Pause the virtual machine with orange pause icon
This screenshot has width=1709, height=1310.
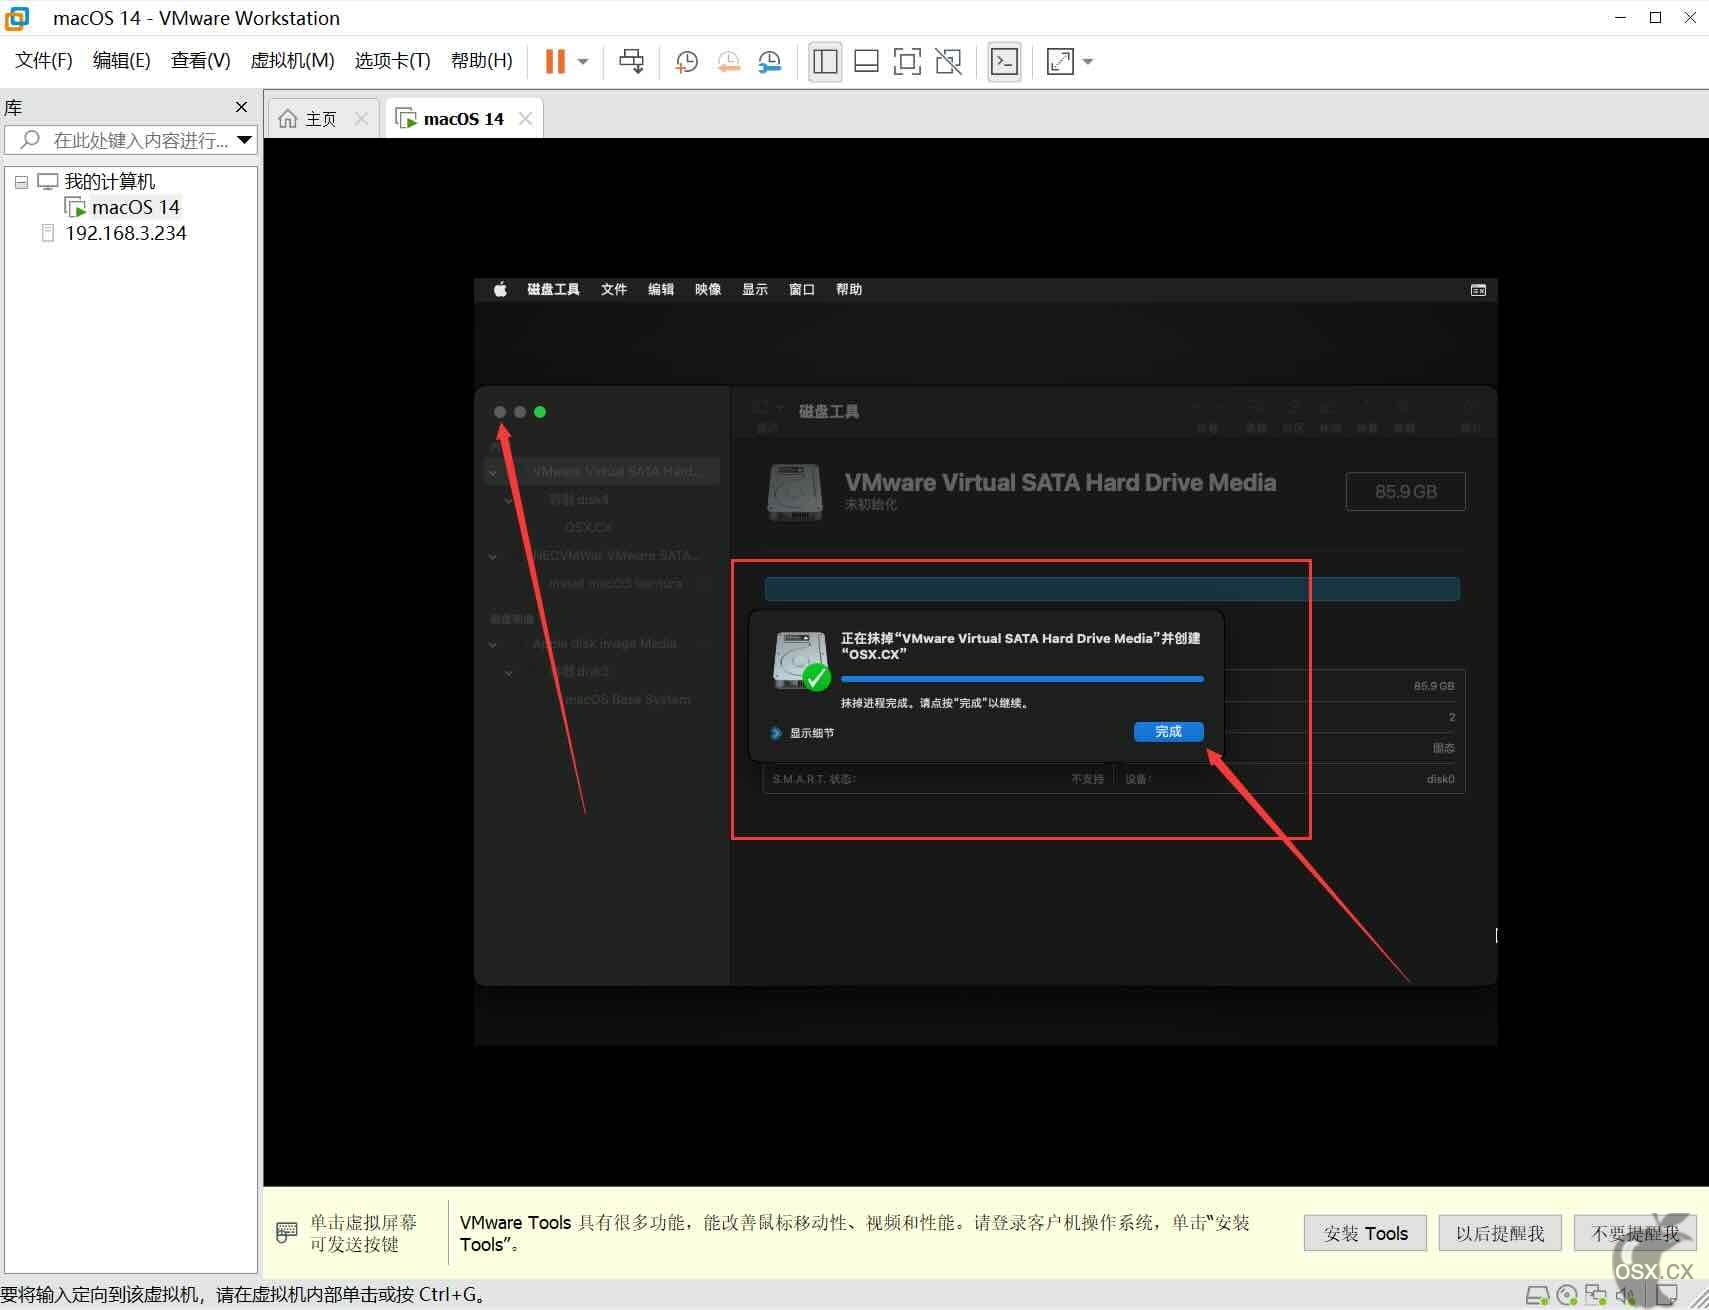tap(555, 62)
